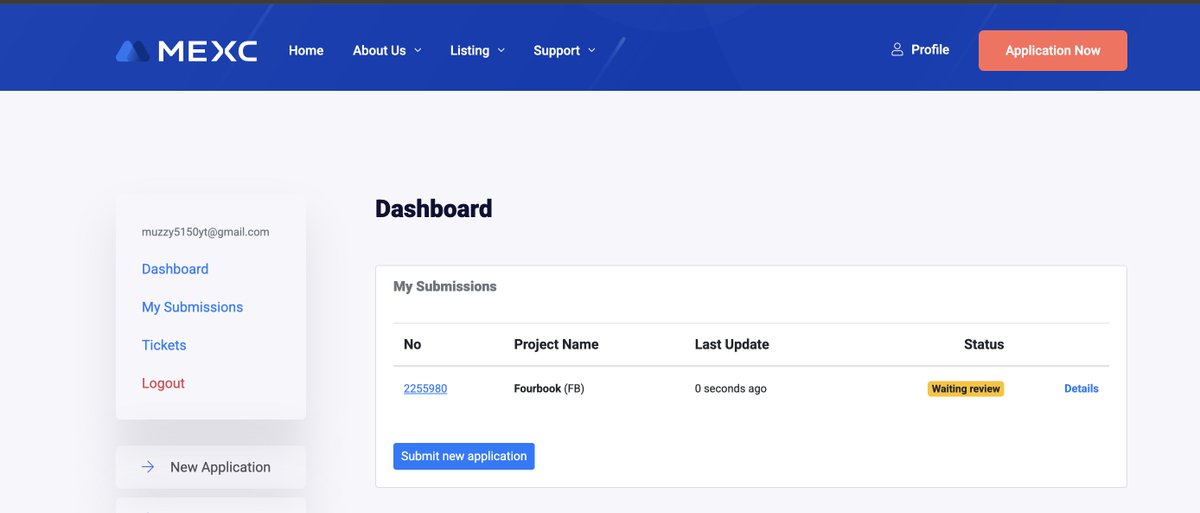Image resolution: width=1200 pixels, height=513 pixels.
Task: Click the MEXC logo
Action: (186, 51)
